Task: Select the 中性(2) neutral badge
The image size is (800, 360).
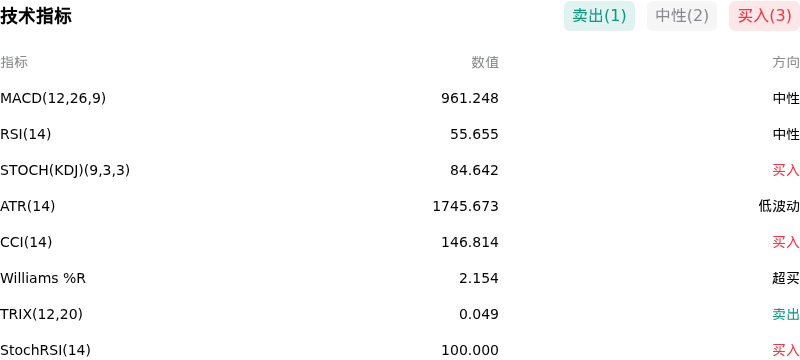Action: click(682, 16)
